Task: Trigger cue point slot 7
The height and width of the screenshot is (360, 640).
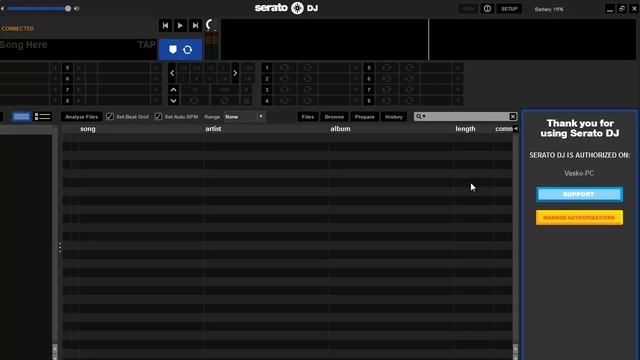Action: click(67, 90)
